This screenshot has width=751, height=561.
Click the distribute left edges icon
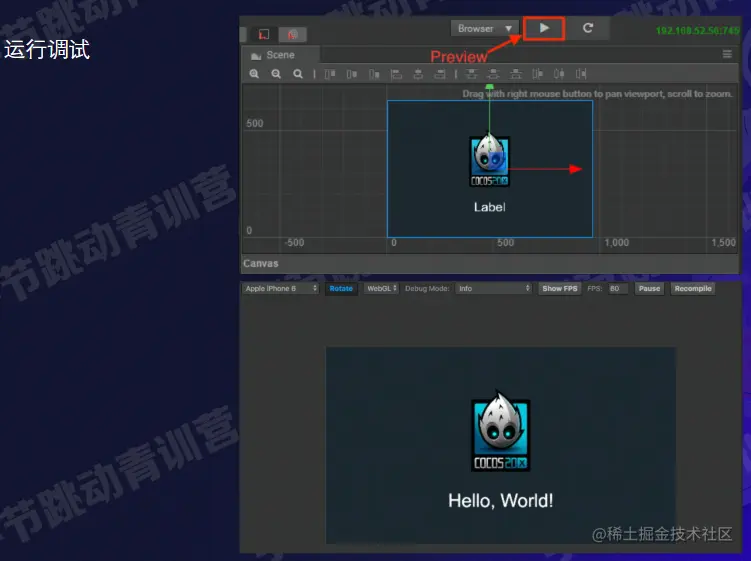537,74
